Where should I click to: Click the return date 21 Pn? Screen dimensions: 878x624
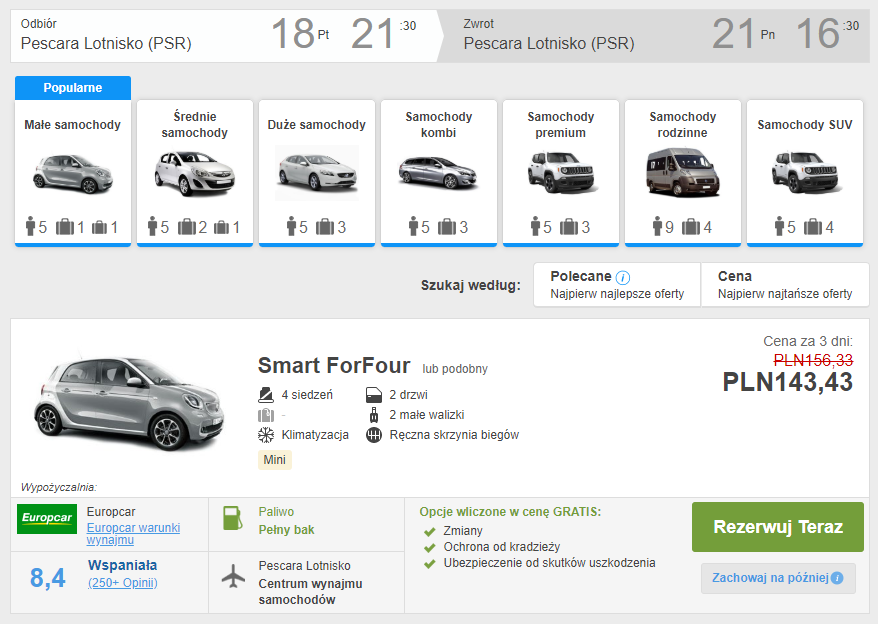[744, 34]
